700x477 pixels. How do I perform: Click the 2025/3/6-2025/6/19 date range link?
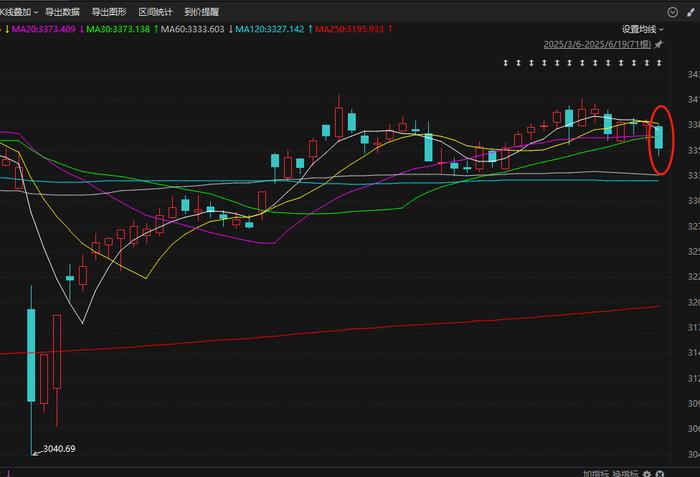[x=597, y=45]
